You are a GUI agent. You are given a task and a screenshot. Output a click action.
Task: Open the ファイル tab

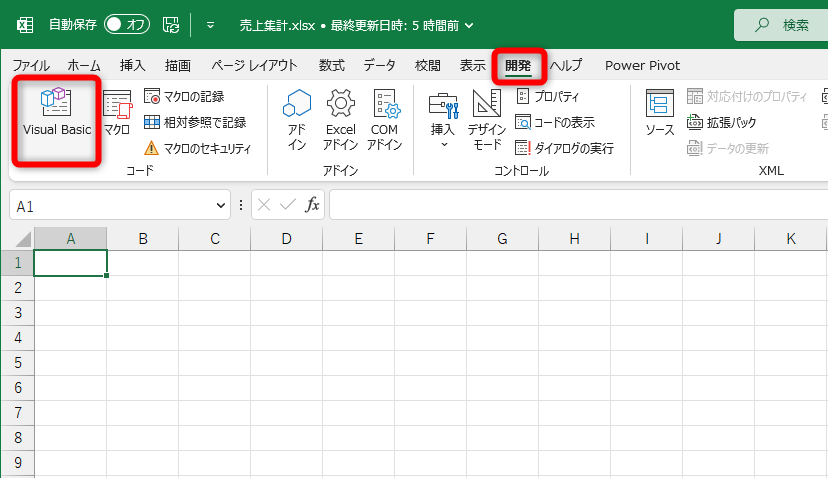tap(31, 65)
